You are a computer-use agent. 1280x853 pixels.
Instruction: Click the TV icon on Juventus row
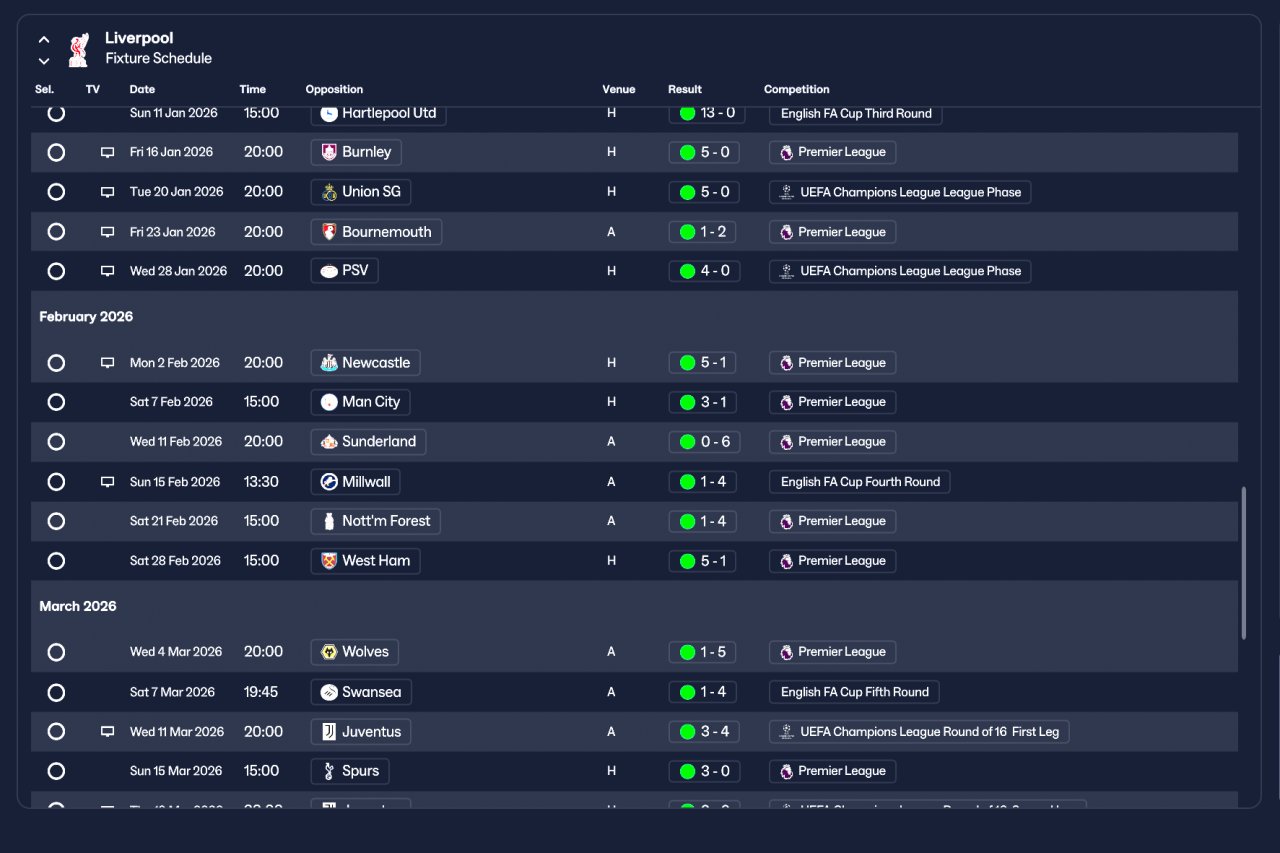click(107, 732)
